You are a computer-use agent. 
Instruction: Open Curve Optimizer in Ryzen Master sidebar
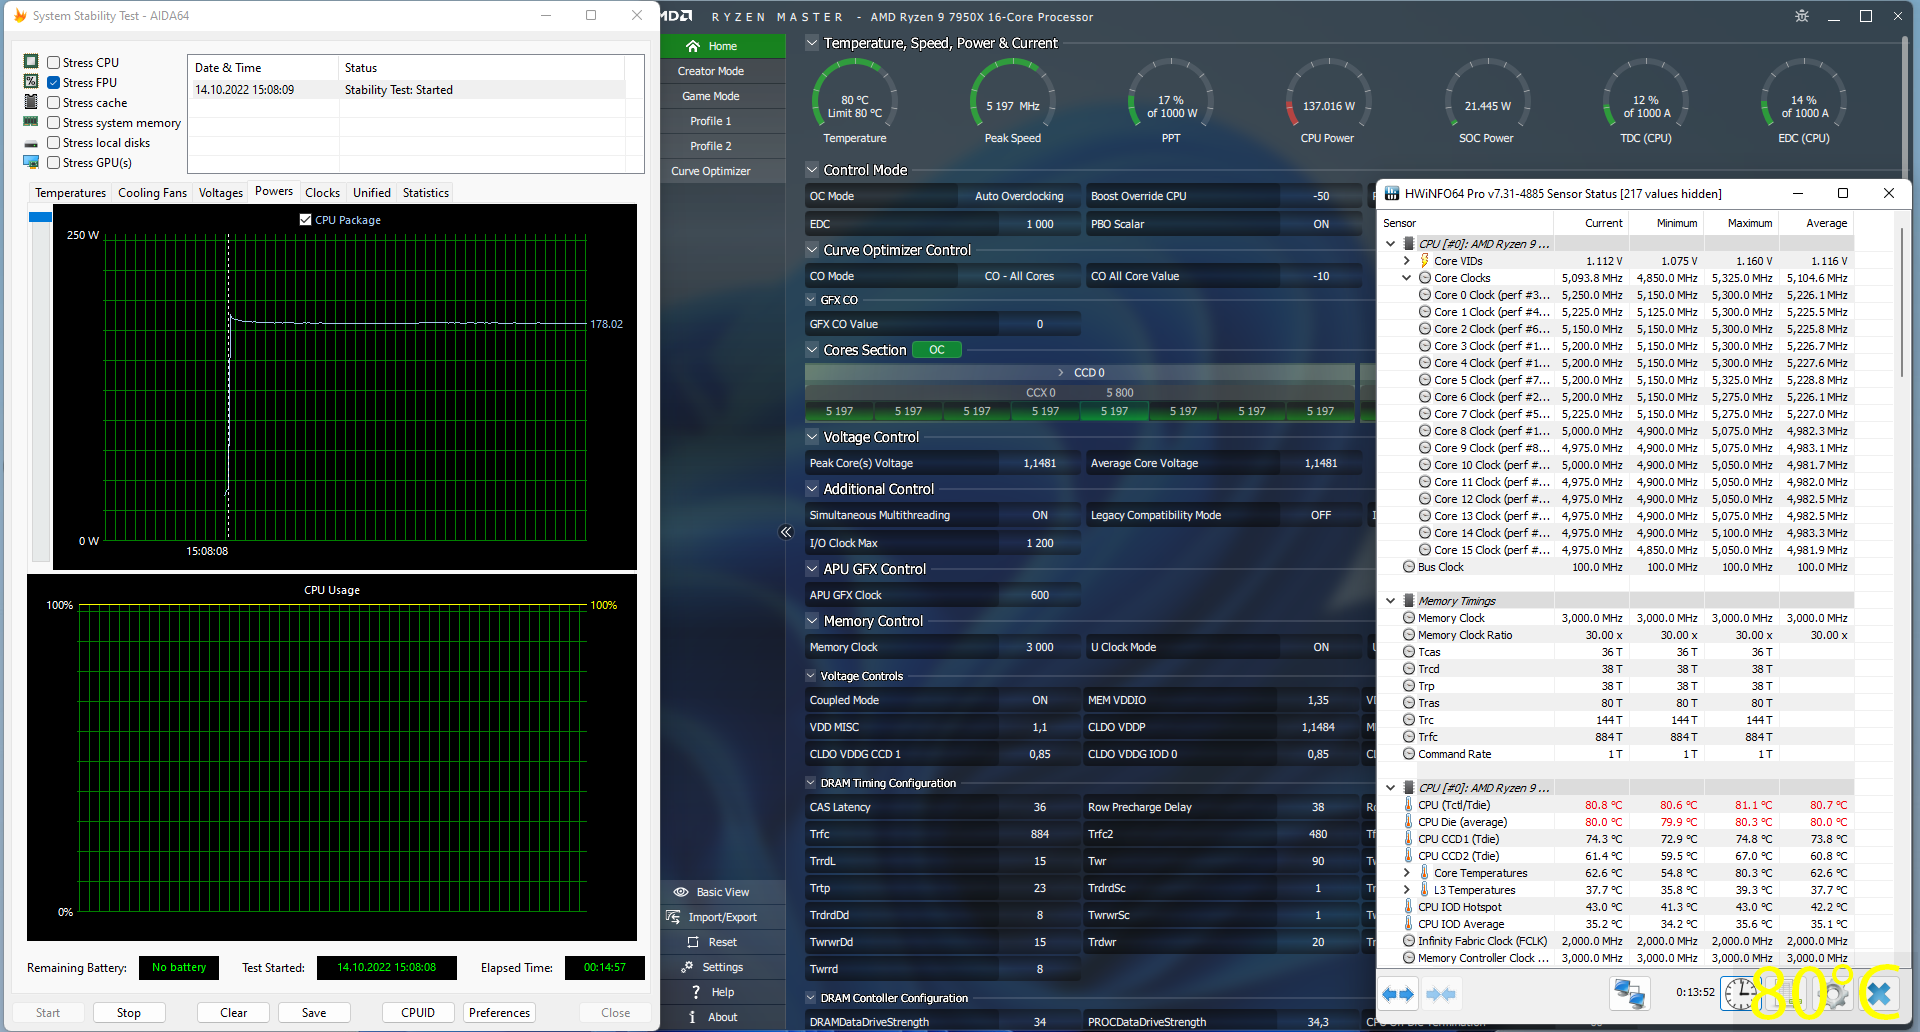pyautogui.click(x=722, y=171)
